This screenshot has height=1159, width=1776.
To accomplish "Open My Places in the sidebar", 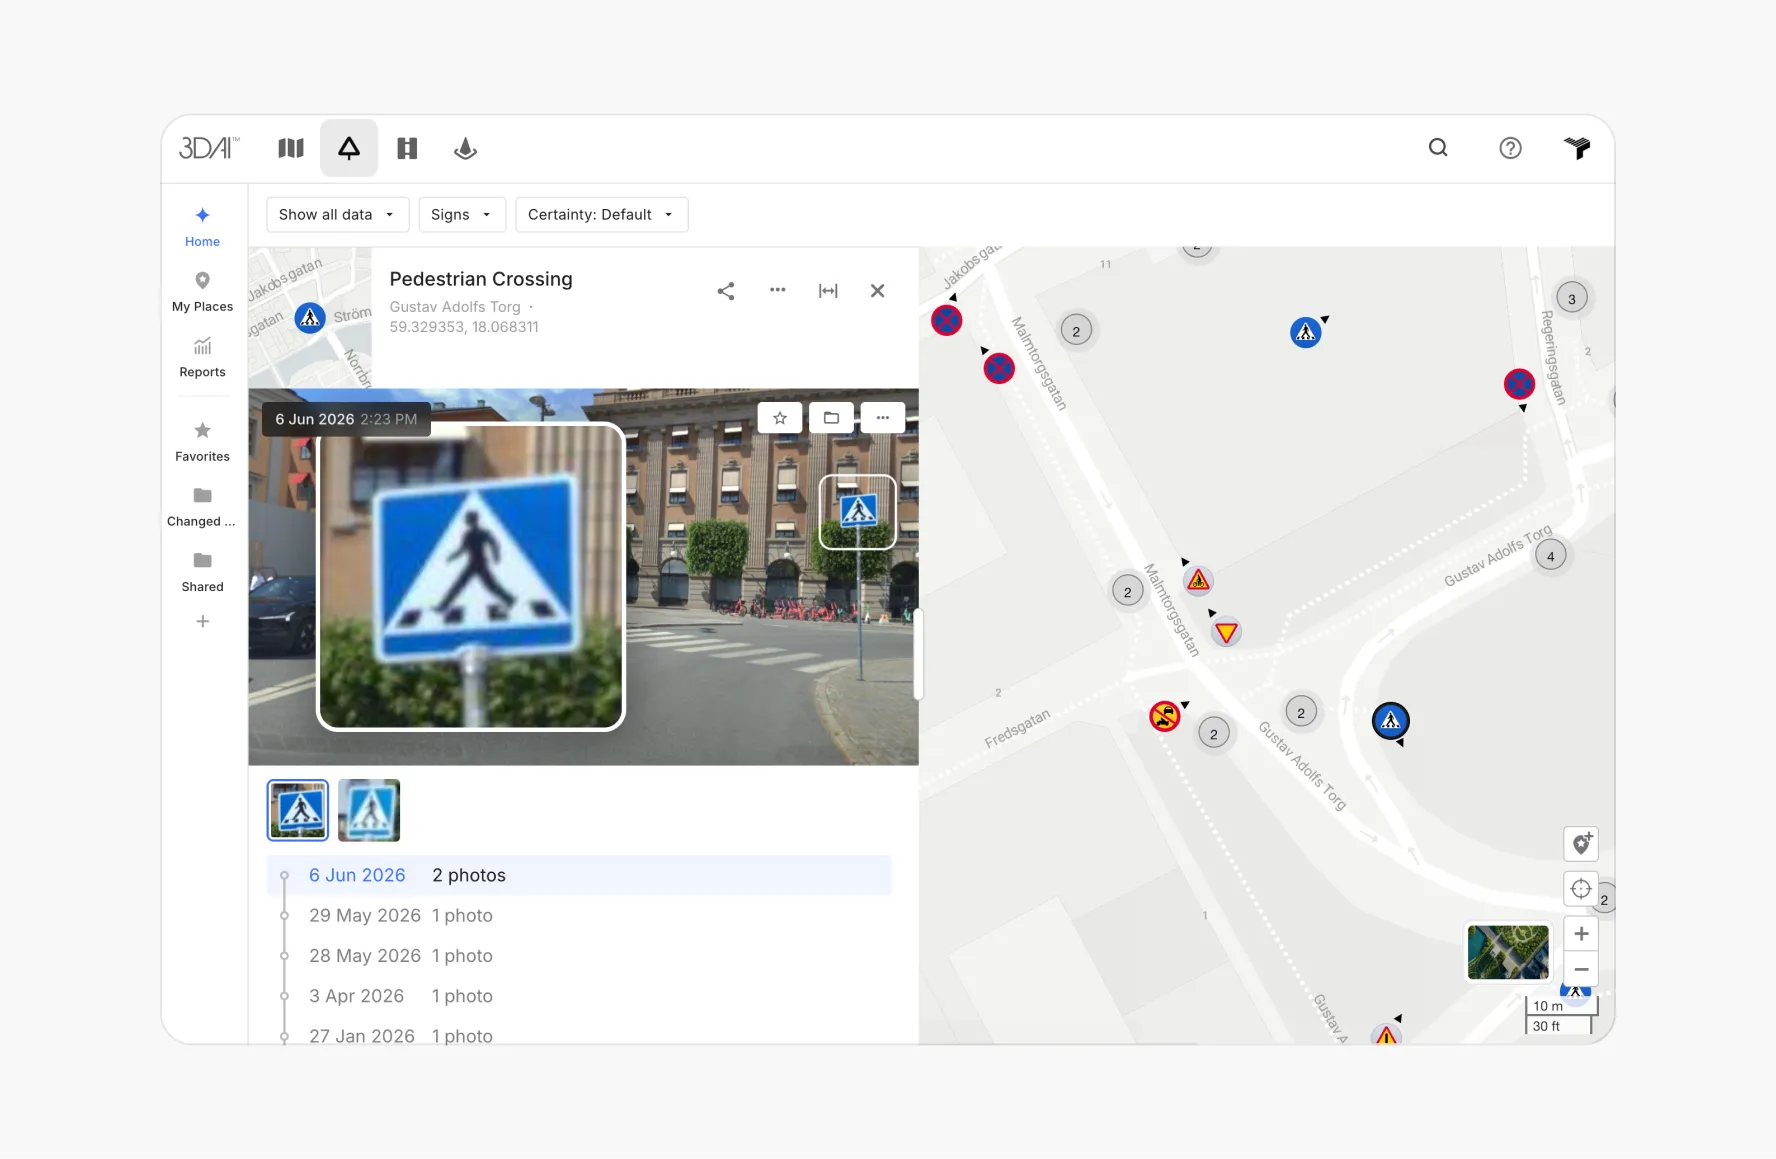I will tap(202, 292).
